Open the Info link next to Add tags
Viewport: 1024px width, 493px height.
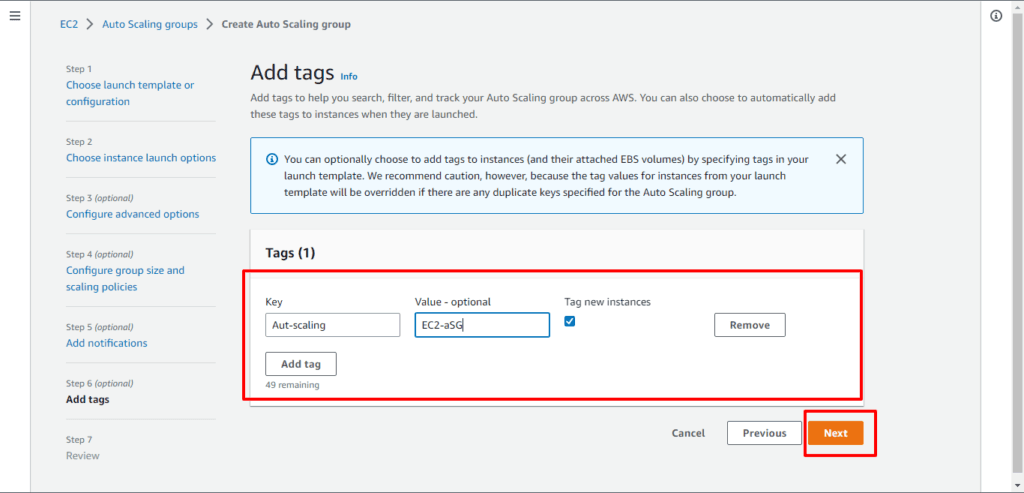click(348, 76)
